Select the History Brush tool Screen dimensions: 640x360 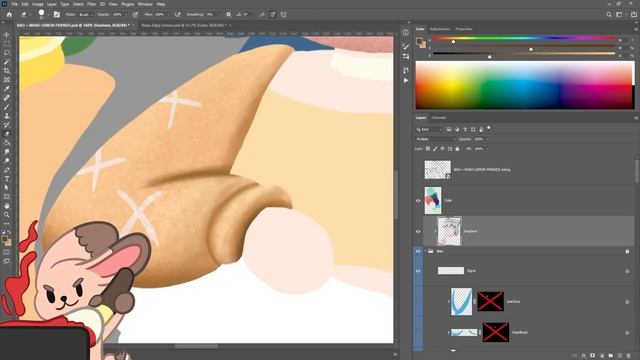click(x=7, y=125)
